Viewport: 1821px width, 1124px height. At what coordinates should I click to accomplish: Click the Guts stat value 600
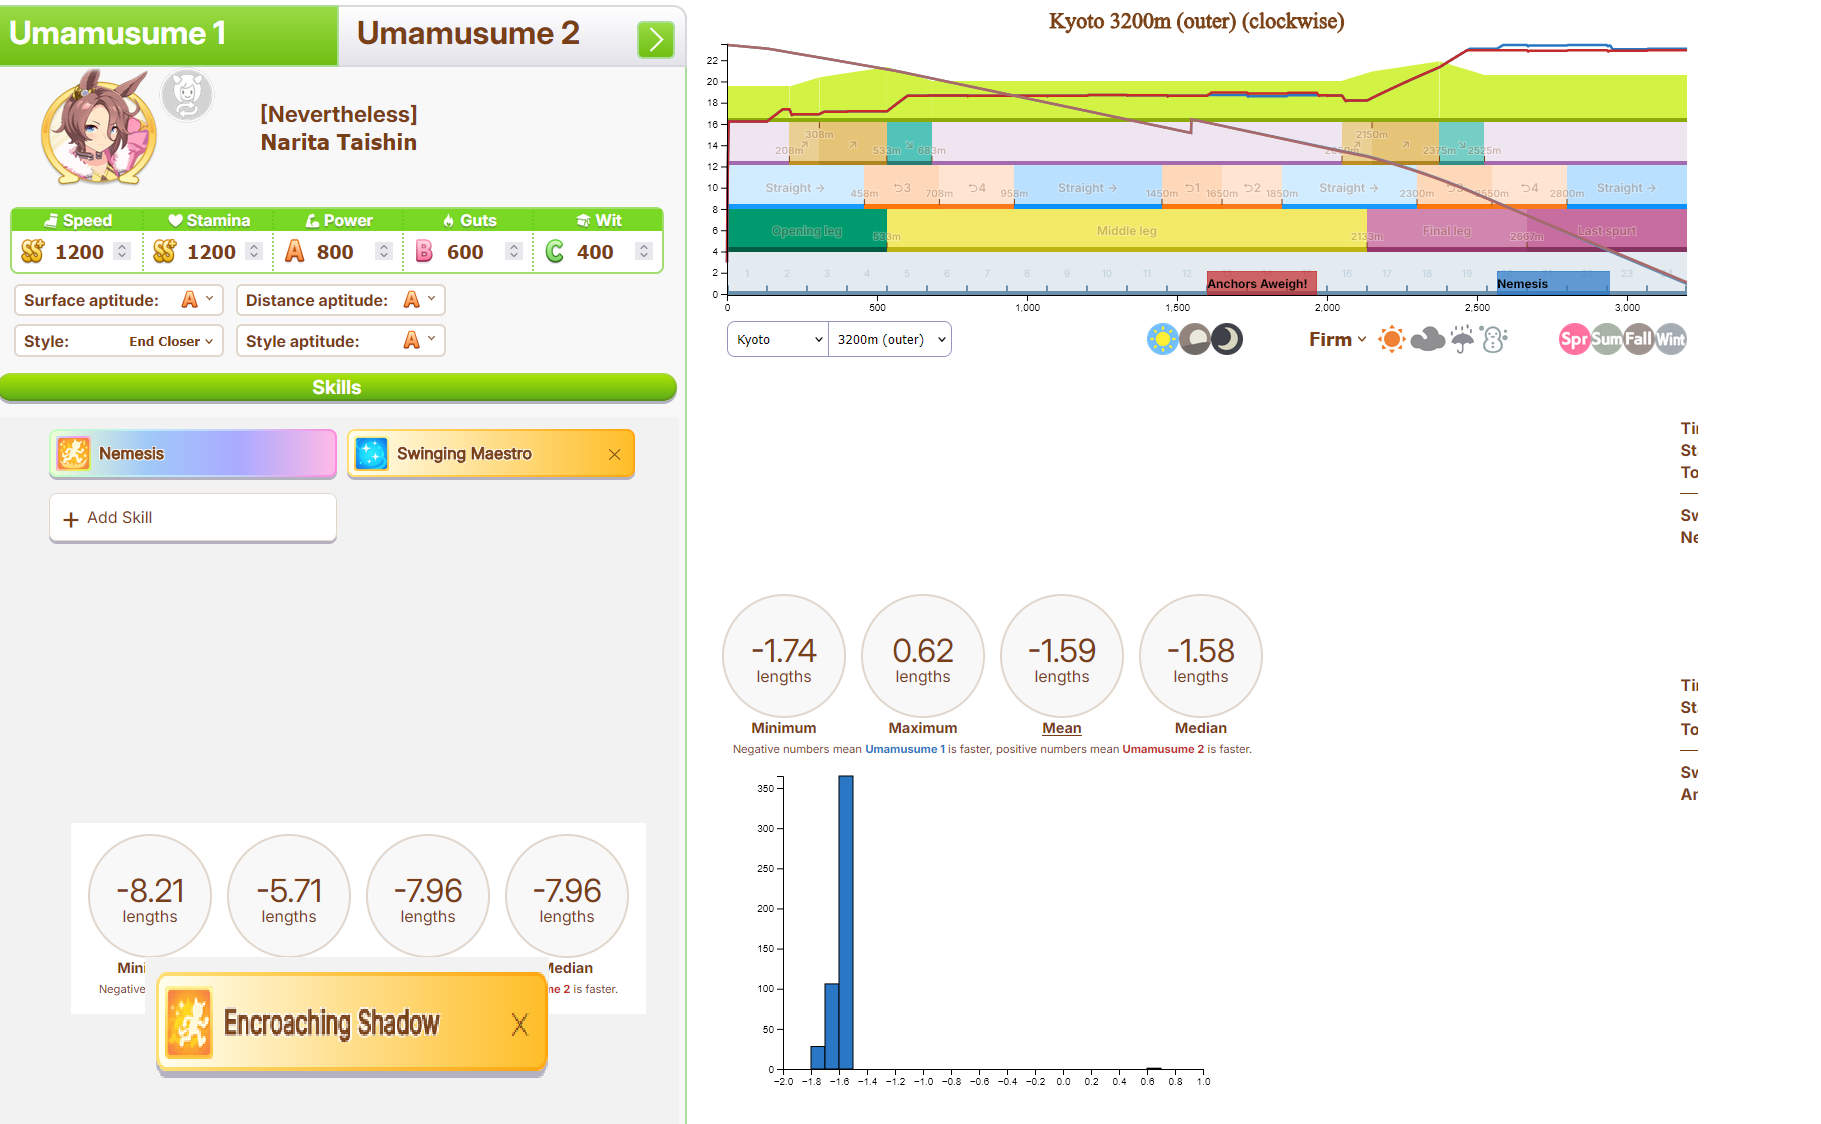[x=465, y=252]
